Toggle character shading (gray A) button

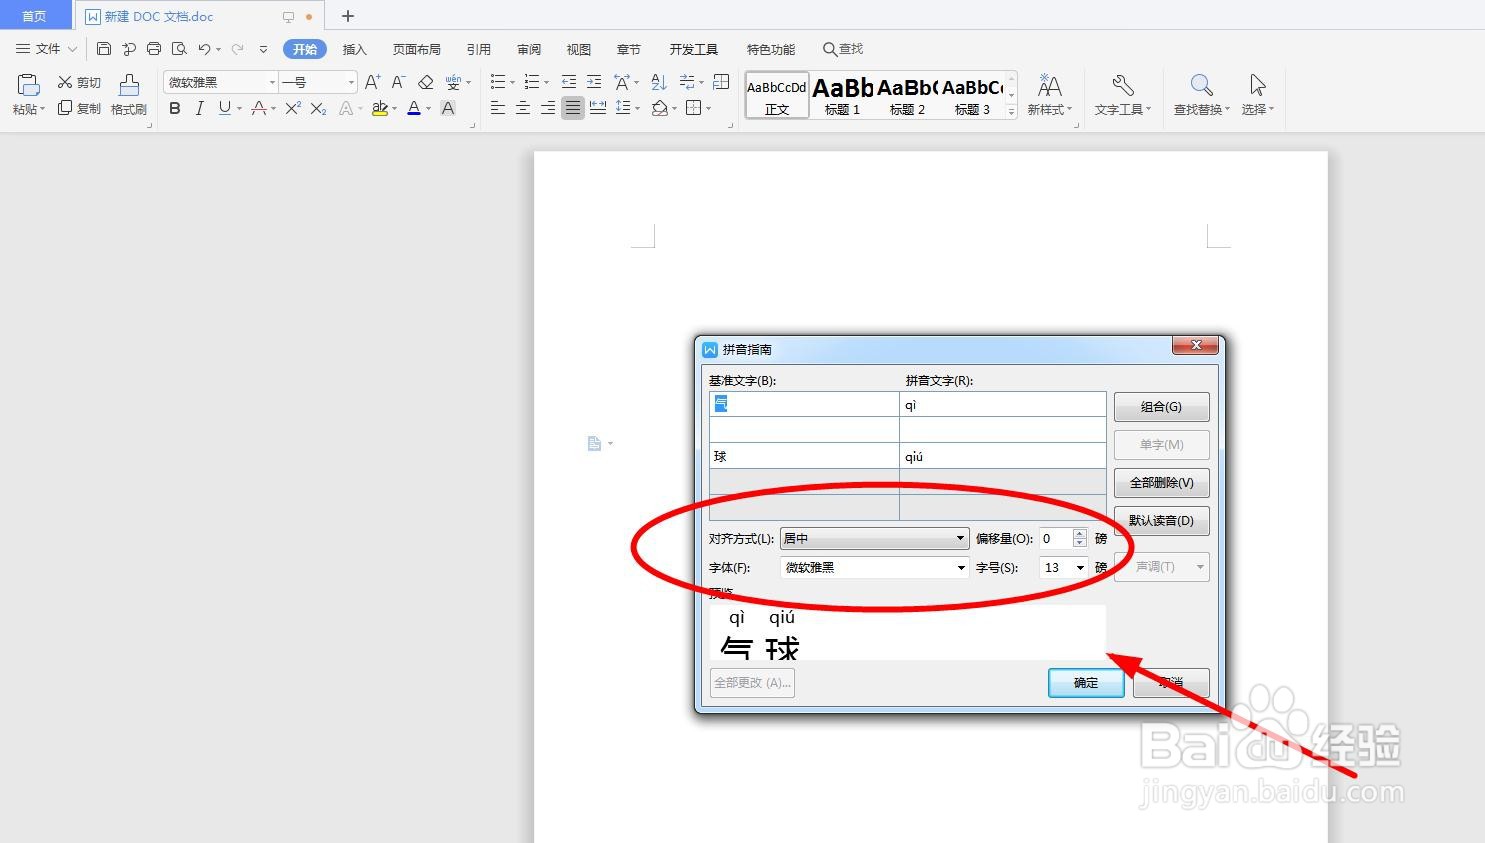coord(448,108)
